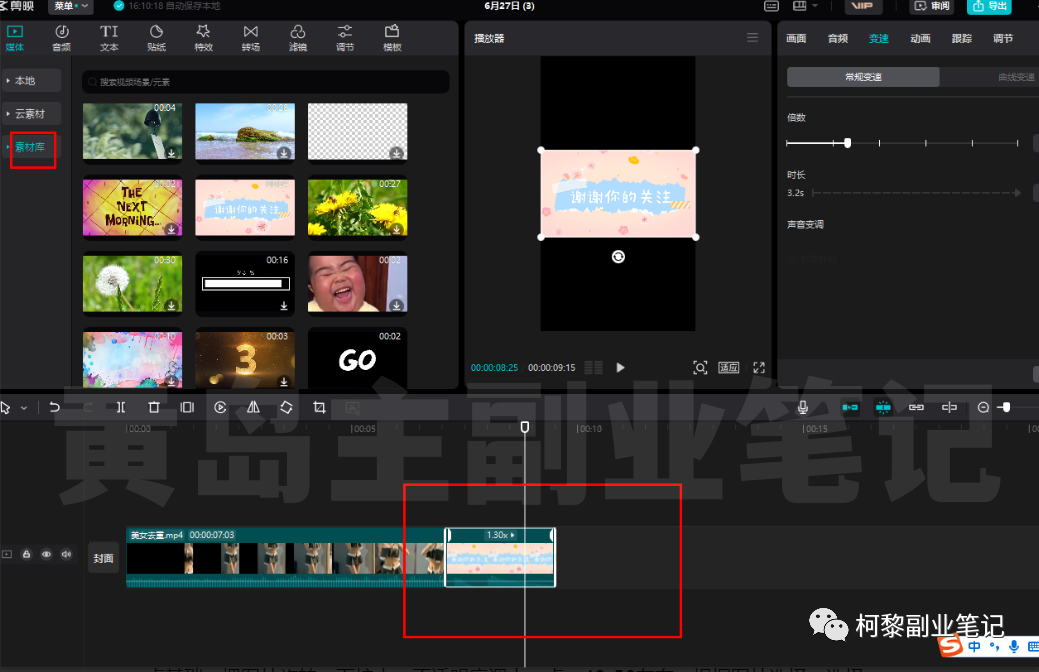Viewport: 1039px width, 672px height.
Task: Toggle track visibility eye icon
Action: pyautogui.click(x=46, y=554)
